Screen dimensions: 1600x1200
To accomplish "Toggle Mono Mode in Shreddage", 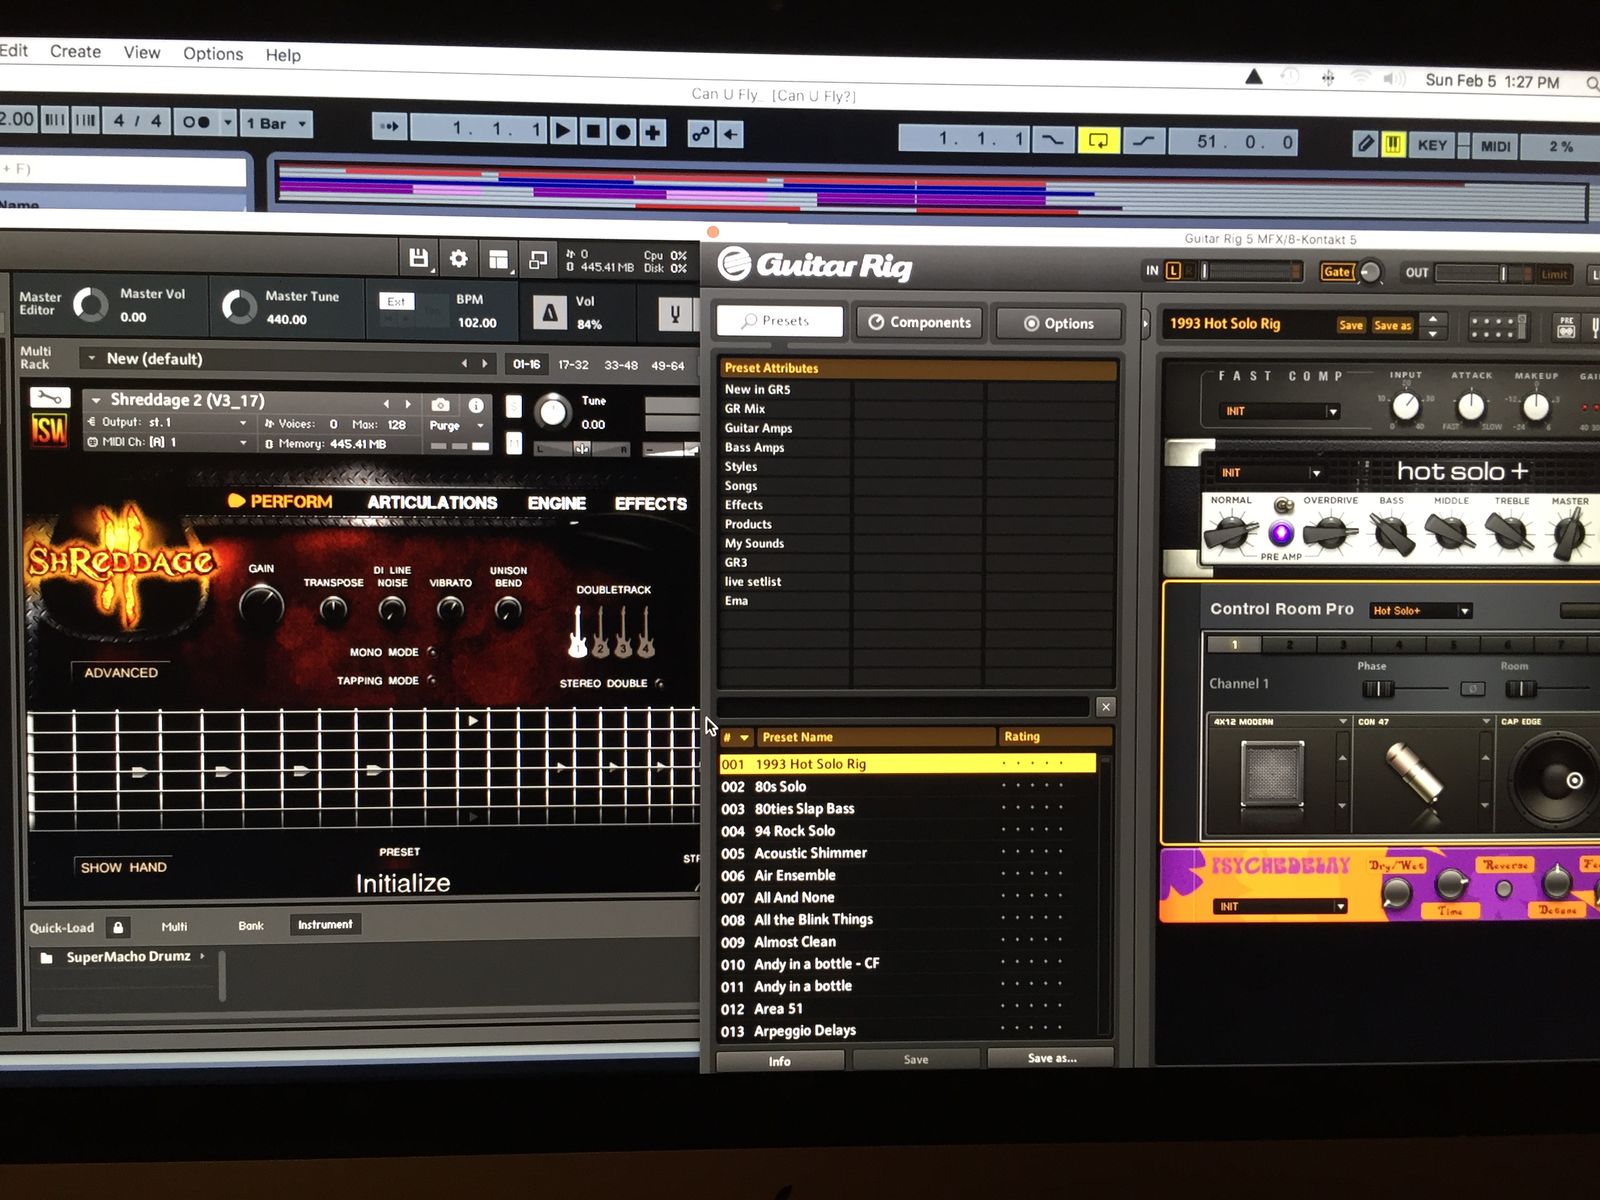I will coord(432,652).
